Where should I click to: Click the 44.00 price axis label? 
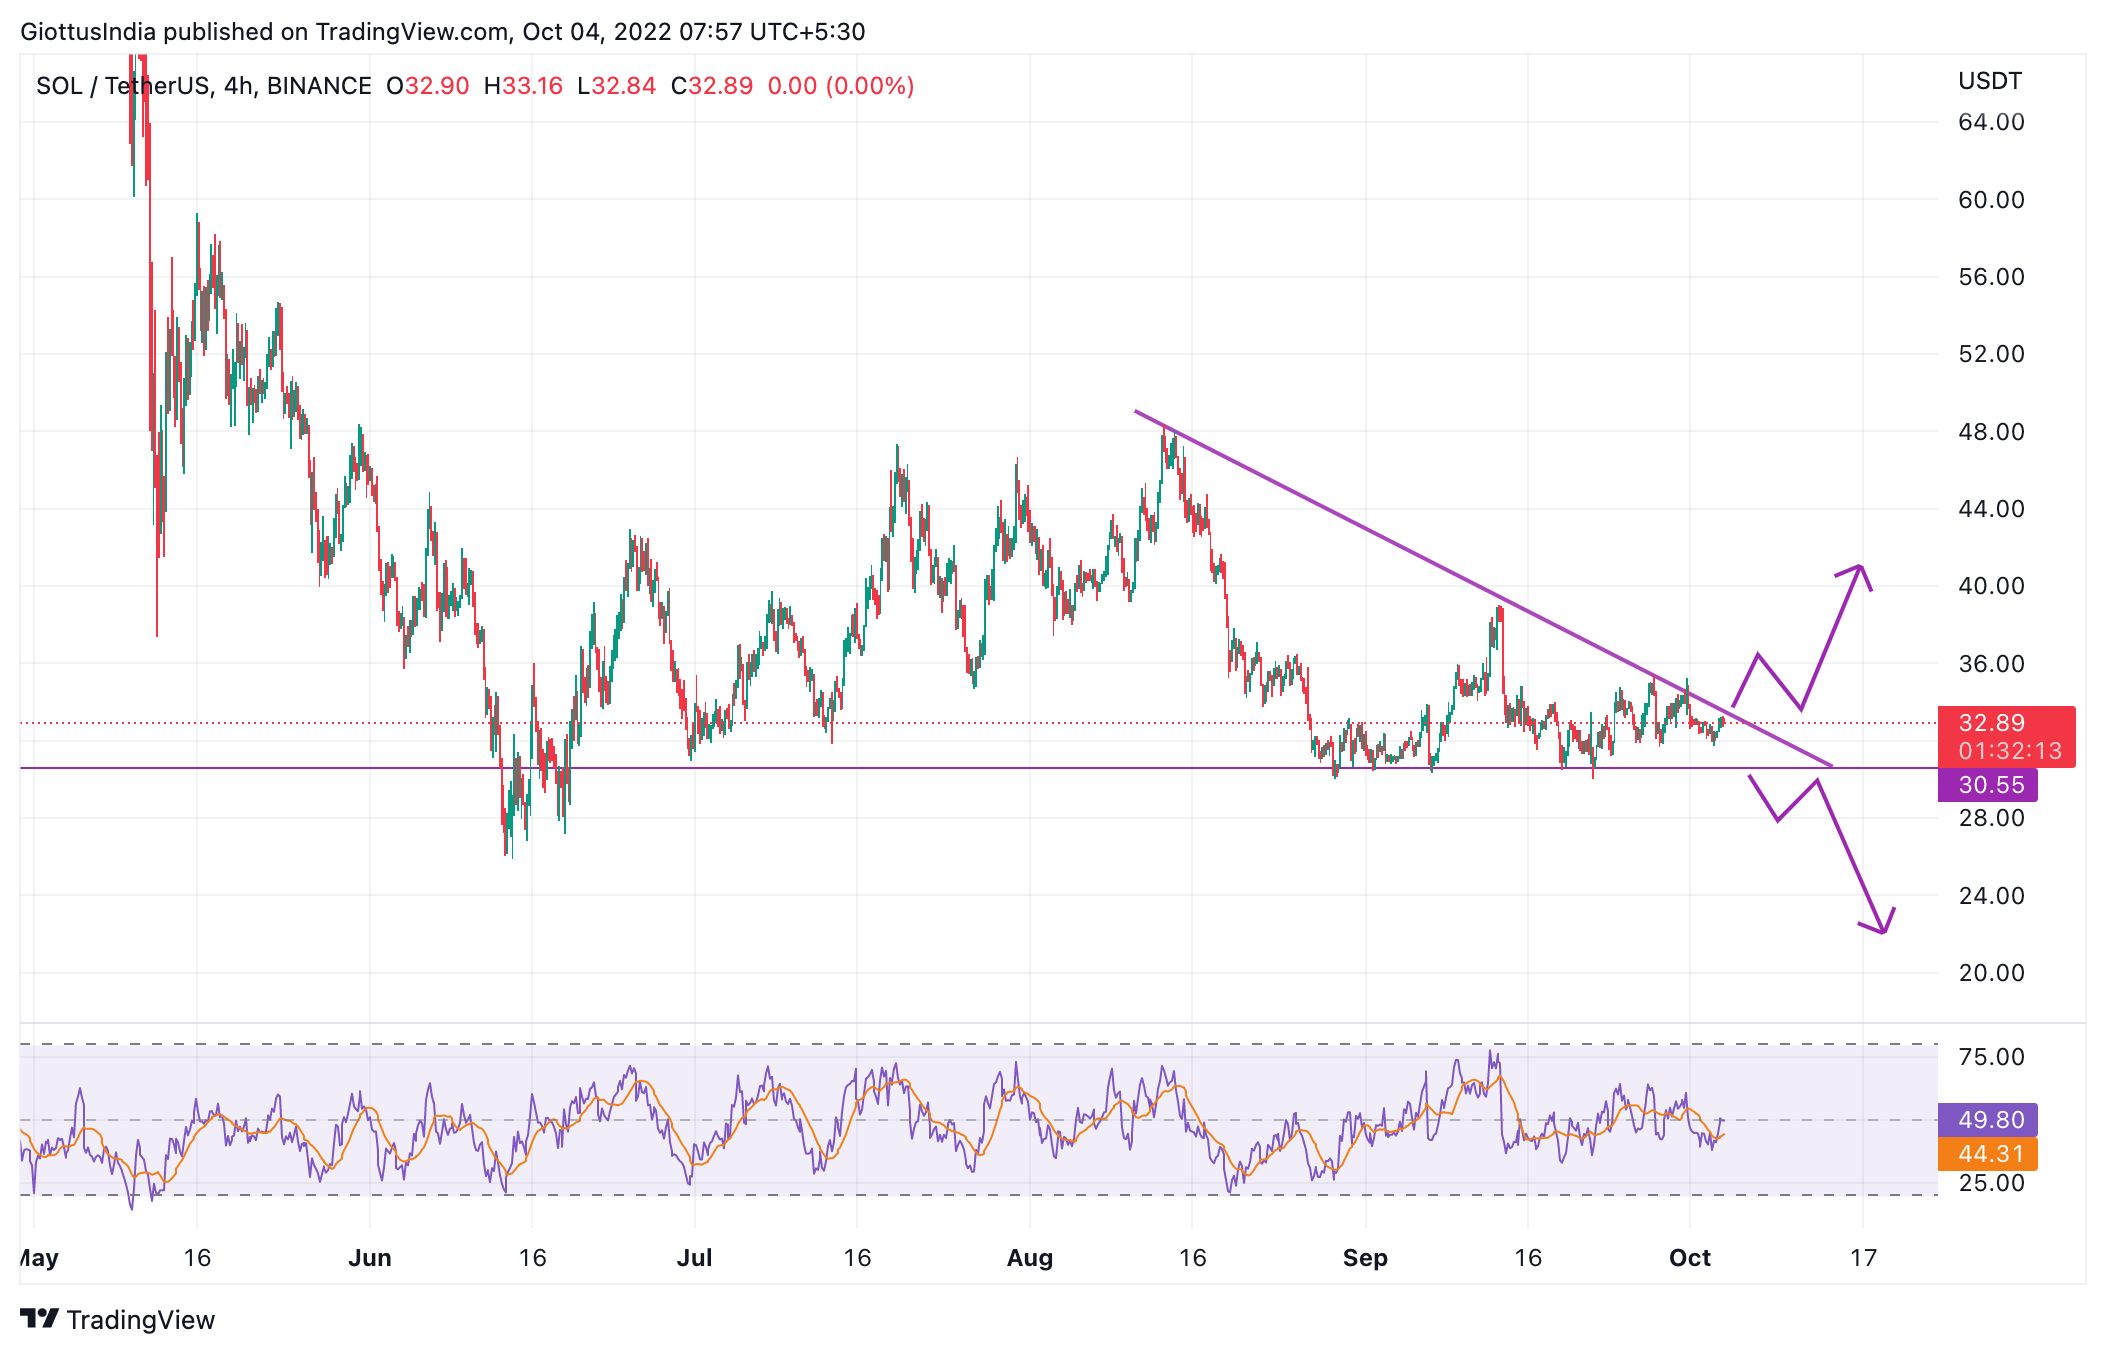1992,509
